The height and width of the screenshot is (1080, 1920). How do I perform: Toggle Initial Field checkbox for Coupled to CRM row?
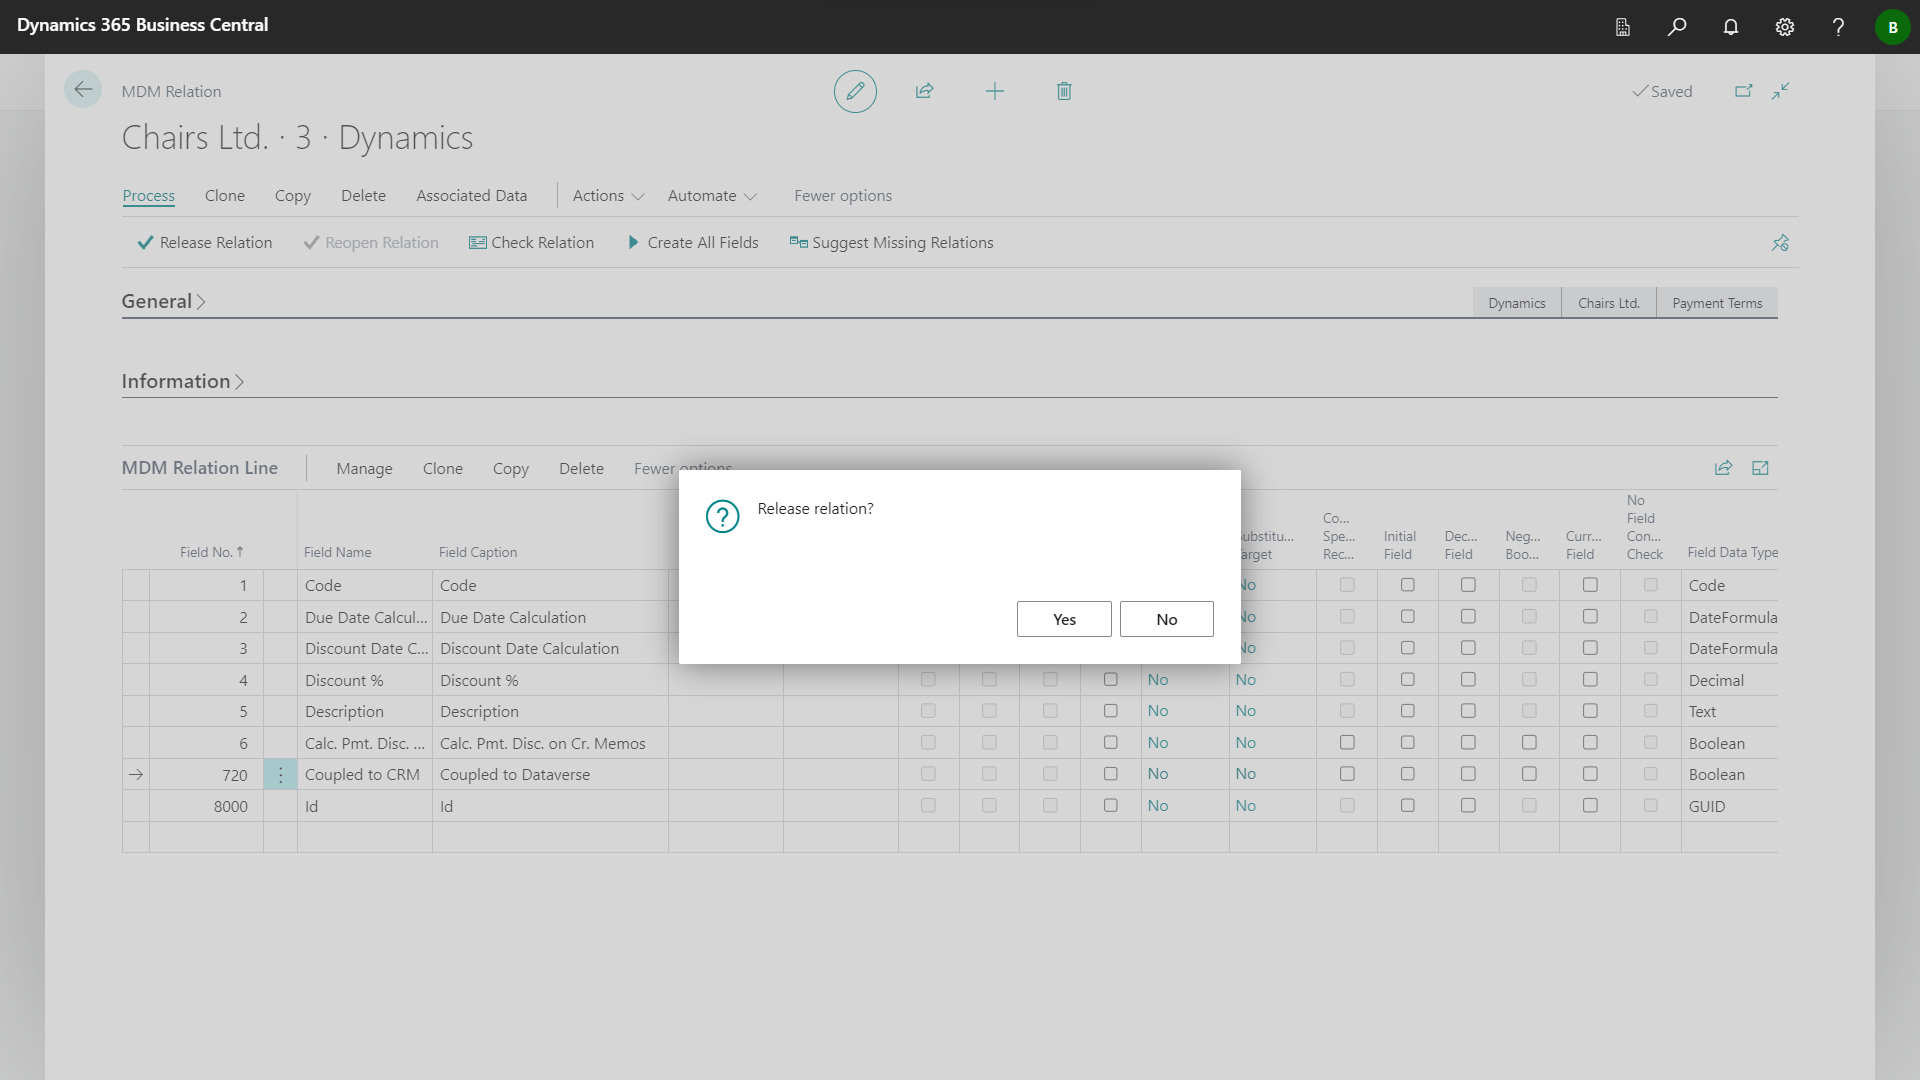point(1407,774)
